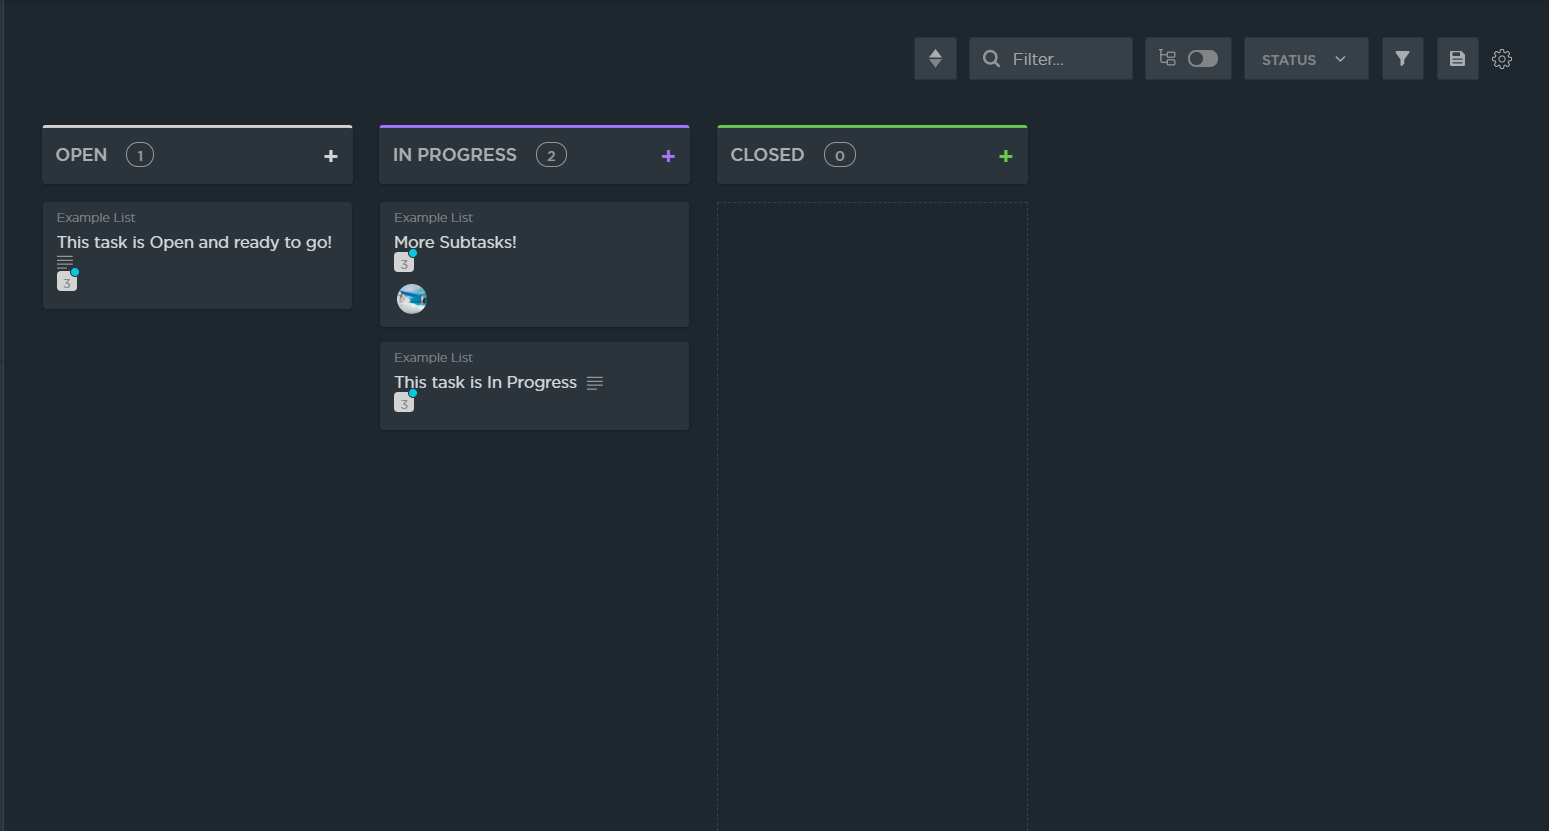1549x831 pixels.
Task: Click the save view disk icon
Action: [x=1457, y=59]
